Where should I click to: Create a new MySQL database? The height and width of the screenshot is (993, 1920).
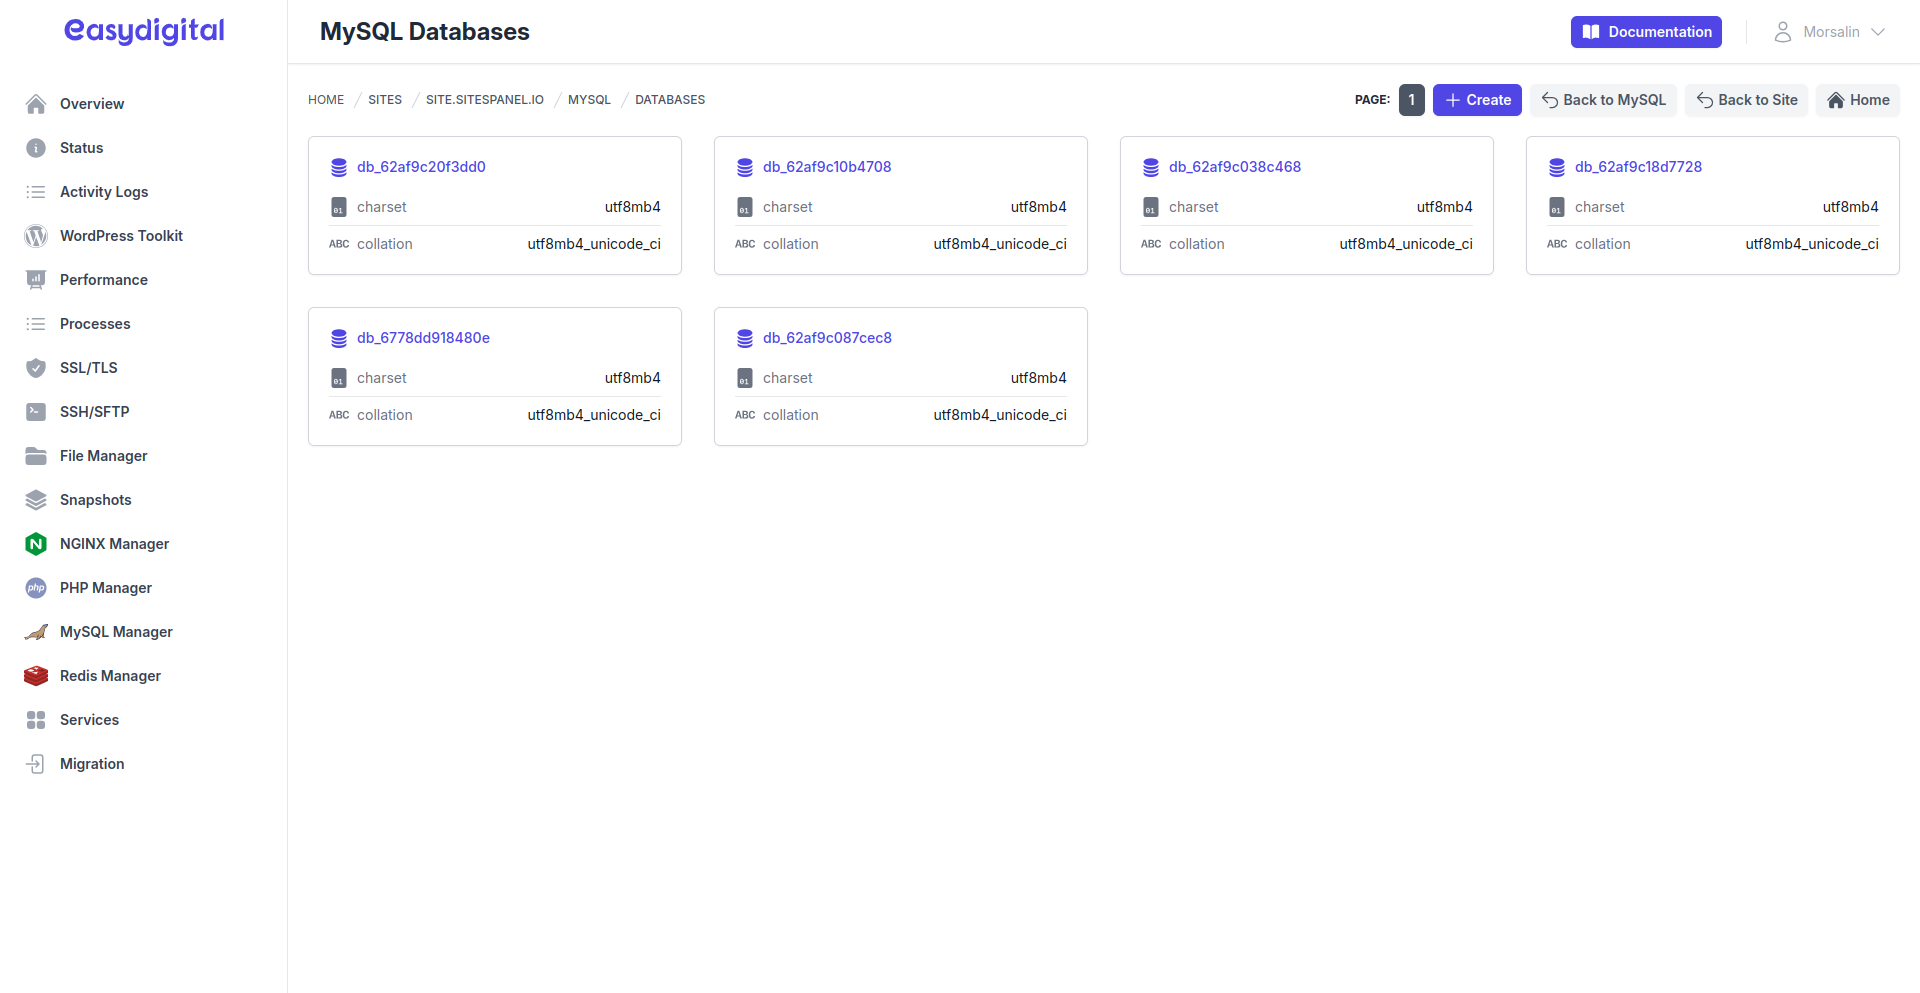(1477, 100)
